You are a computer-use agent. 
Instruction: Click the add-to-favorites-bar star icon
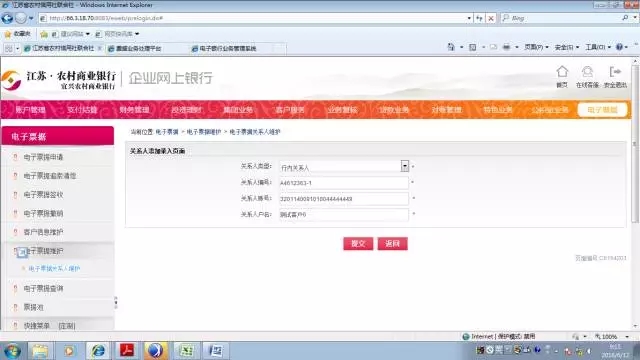pos(44,34)
